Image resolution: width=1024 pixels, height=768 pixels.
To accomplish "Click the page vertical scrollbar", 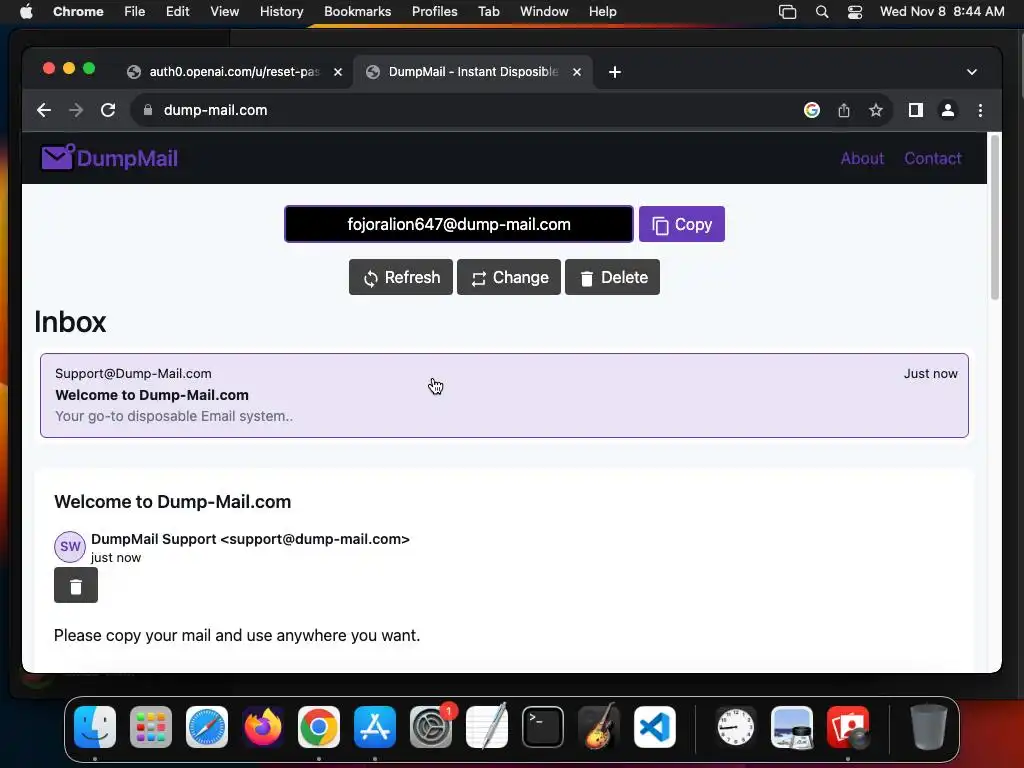I will click(x=995, y=217).
